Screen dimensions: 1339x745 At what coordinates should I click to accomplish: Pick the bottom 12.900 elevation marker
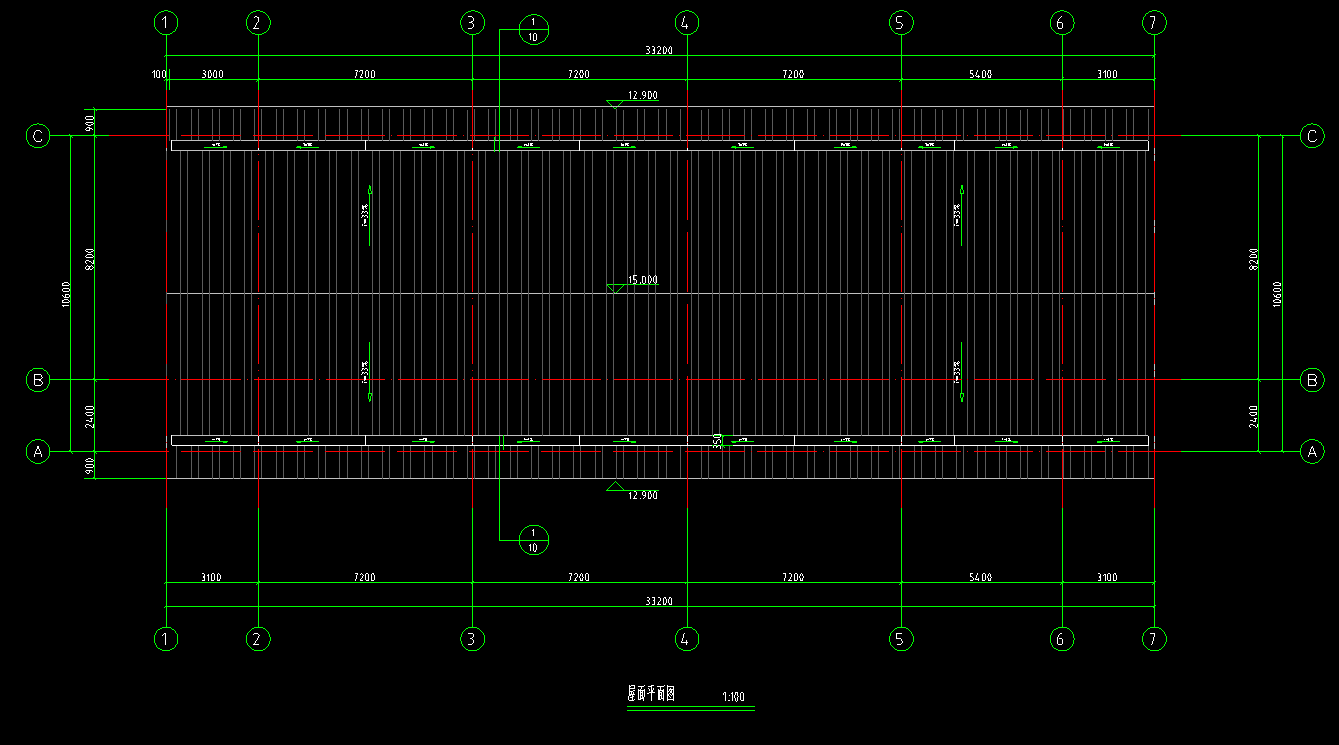click(x=641, y=495)
